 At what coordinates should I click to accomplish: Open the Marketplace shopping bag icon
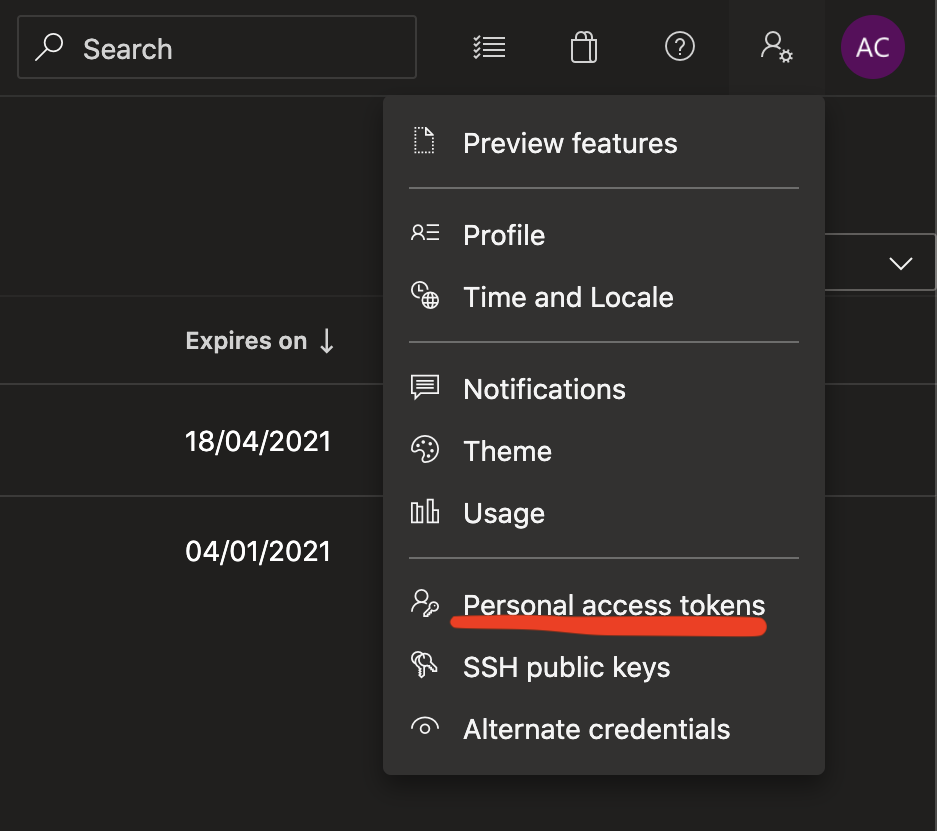(584, 47)
